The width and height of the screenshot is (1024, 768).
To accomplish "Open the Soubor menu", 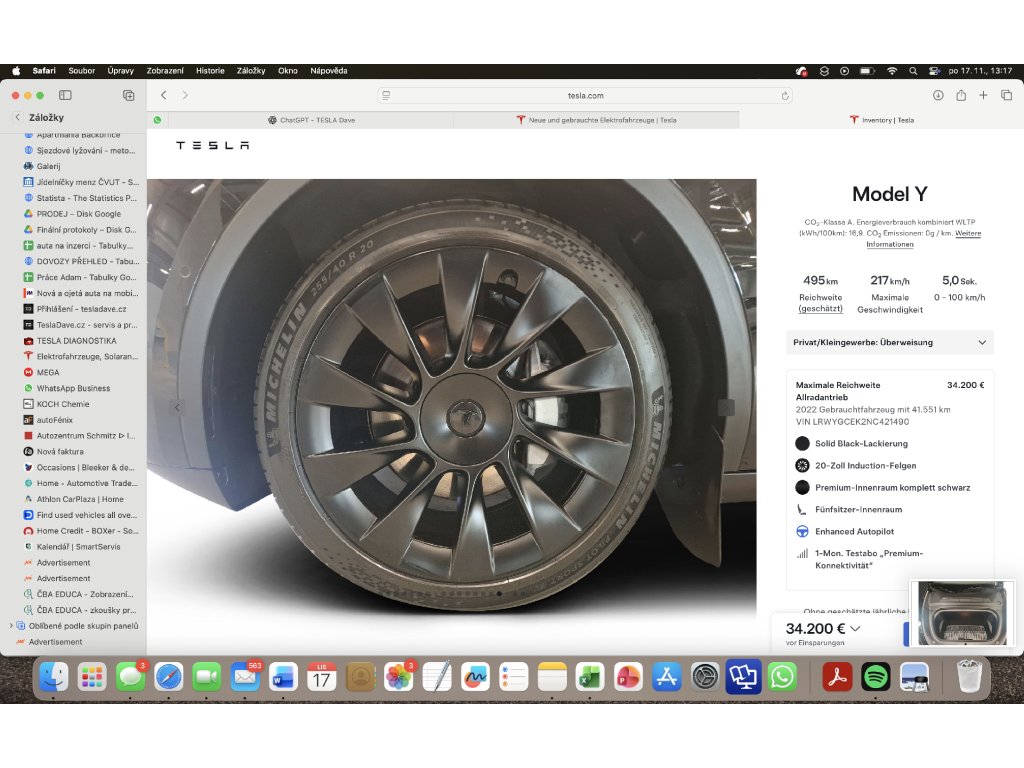I will tap(82, 71).
